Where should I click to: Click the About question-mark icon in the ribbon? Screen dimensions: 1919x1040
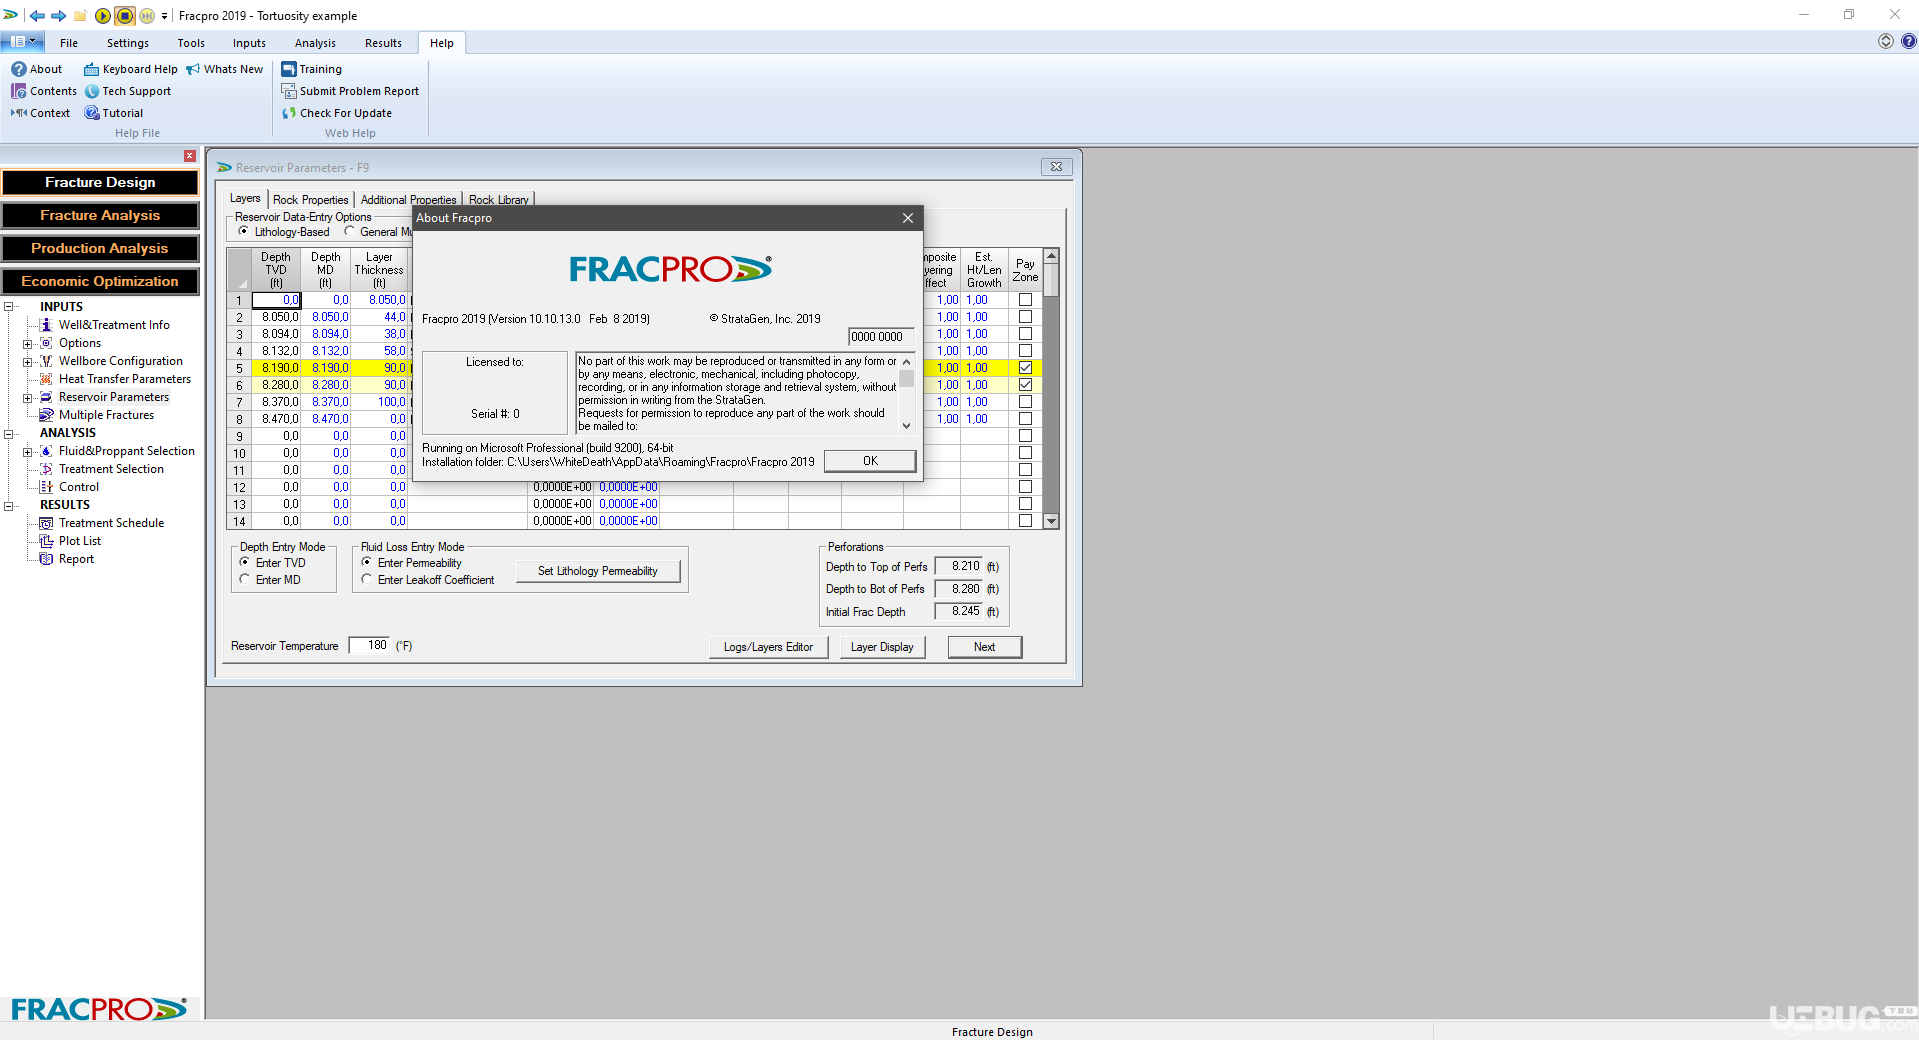pyautogui.click(x=18, y=69)
